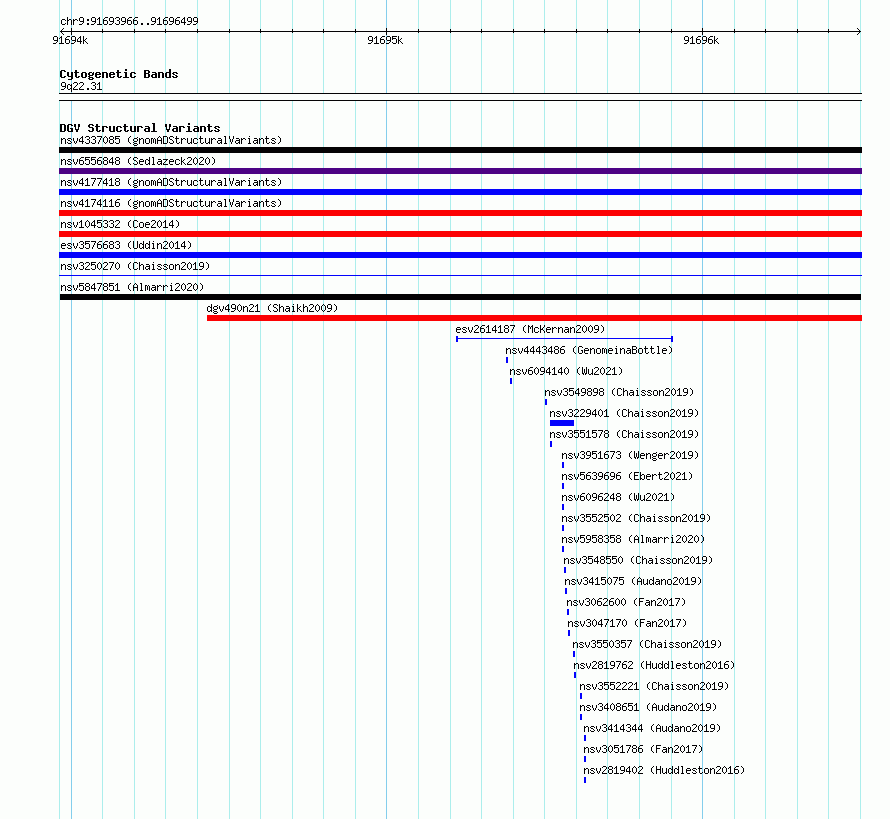Open nsv3062600 (Fan2017) label
890x819 pixels.
626,602
